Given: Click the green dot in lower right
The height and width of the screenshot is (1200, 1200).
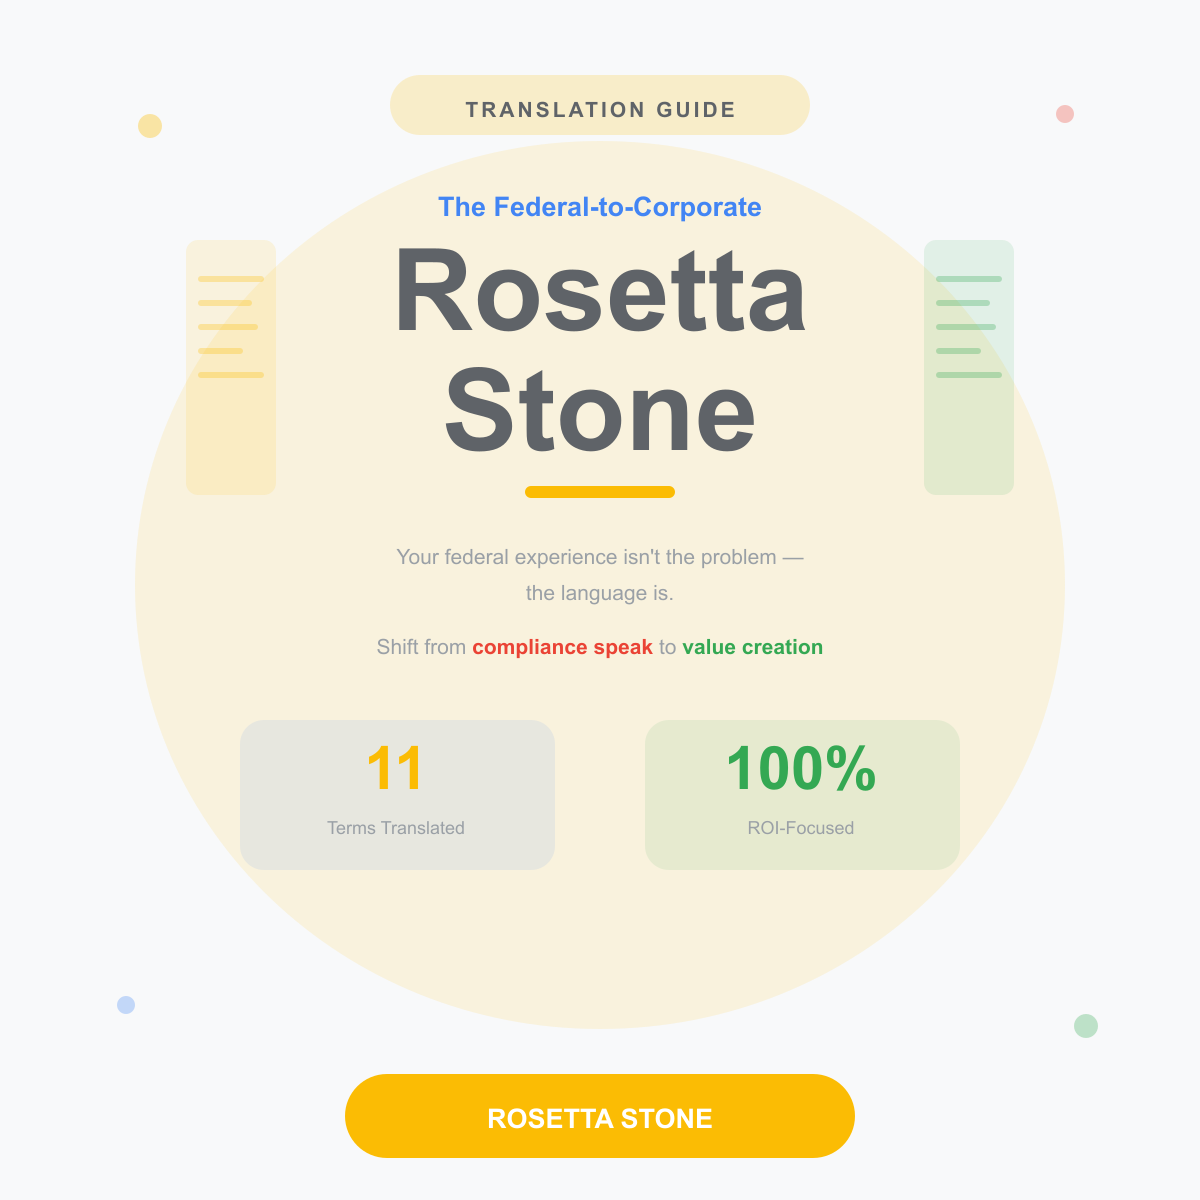Looking at the screenshot, I should tap(1086, 1026).
